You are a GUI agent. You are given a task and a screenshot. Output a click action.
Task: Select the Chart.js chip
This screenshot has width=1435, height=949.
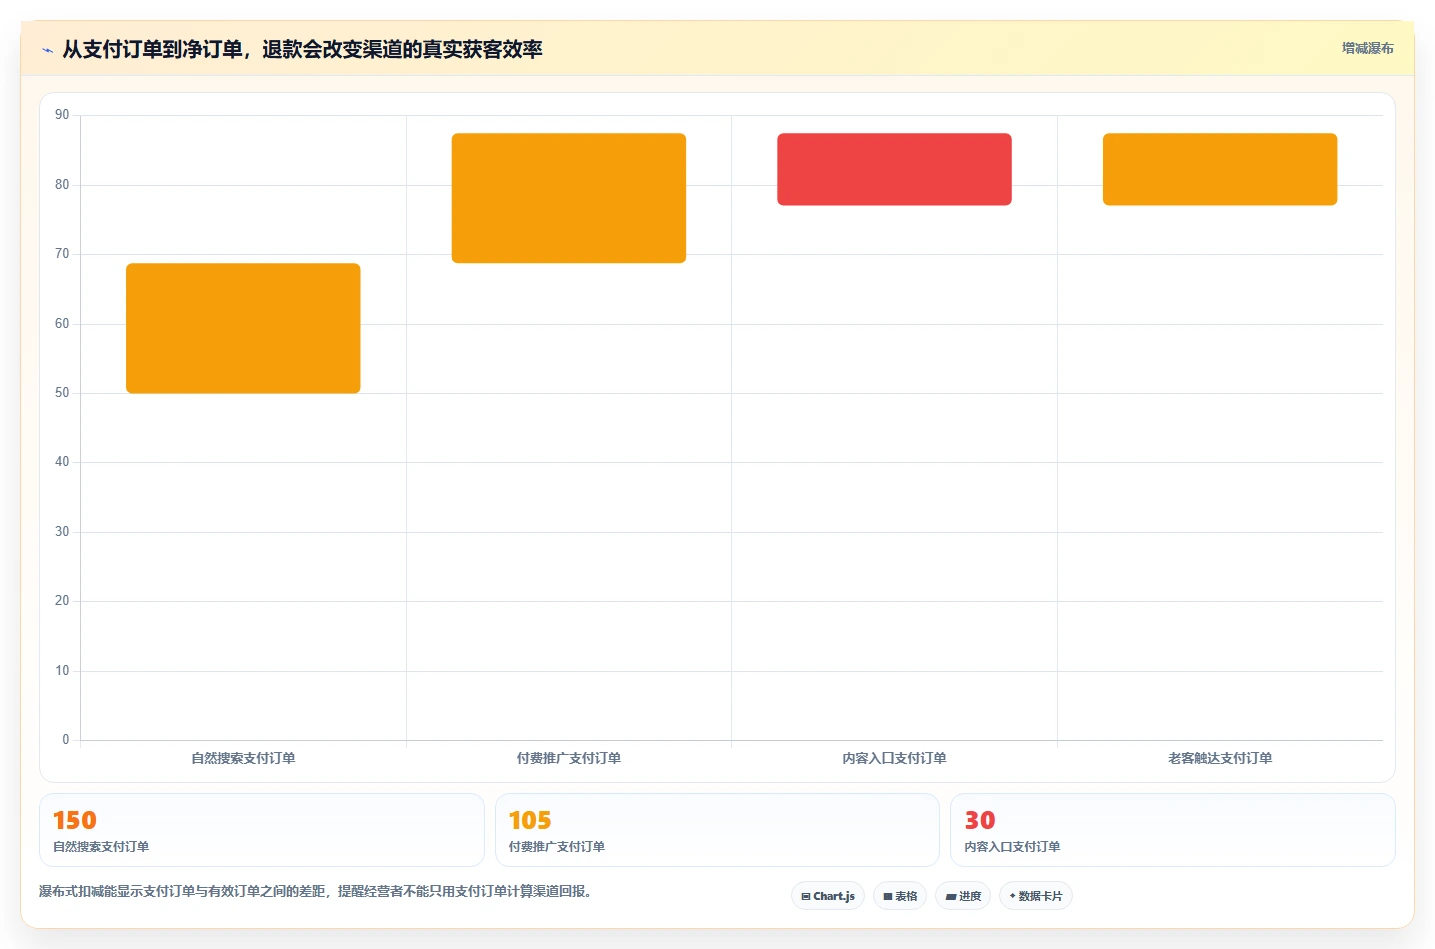[x=828, y=896]
